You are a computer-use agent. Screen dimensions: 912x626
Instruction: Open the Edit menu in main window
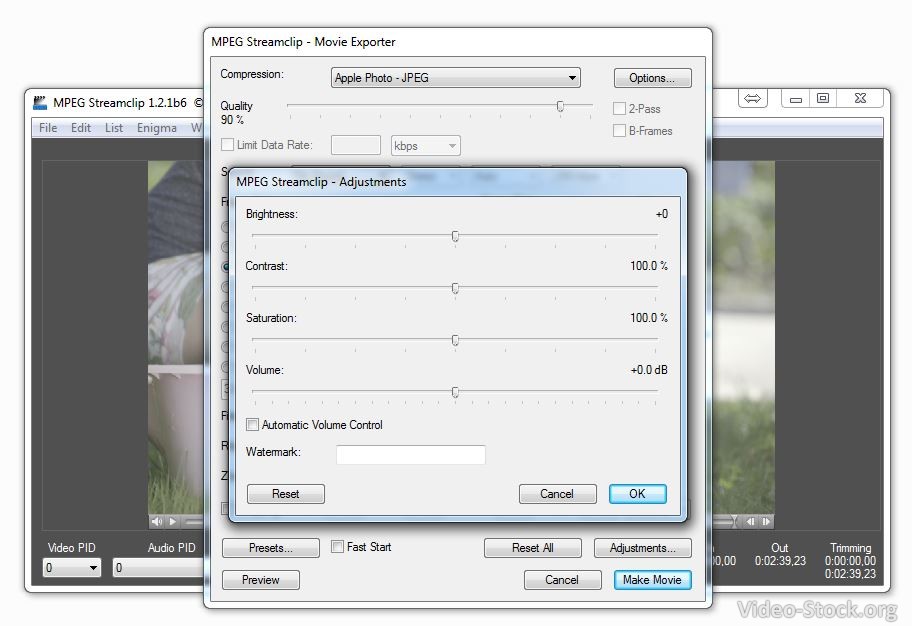tap(81, 128)
